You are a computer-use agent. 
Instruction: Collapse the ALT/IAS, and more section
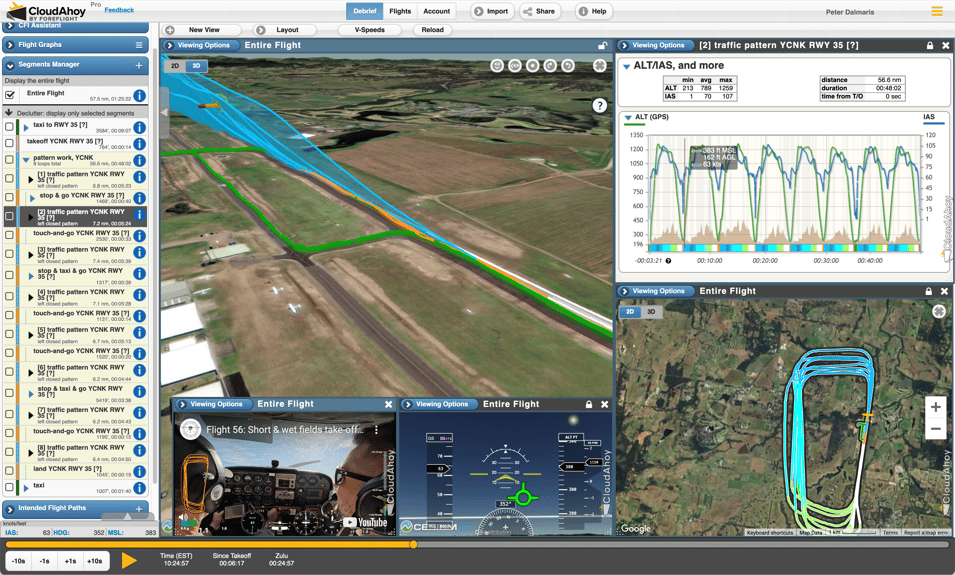click(x=627, y=66)
